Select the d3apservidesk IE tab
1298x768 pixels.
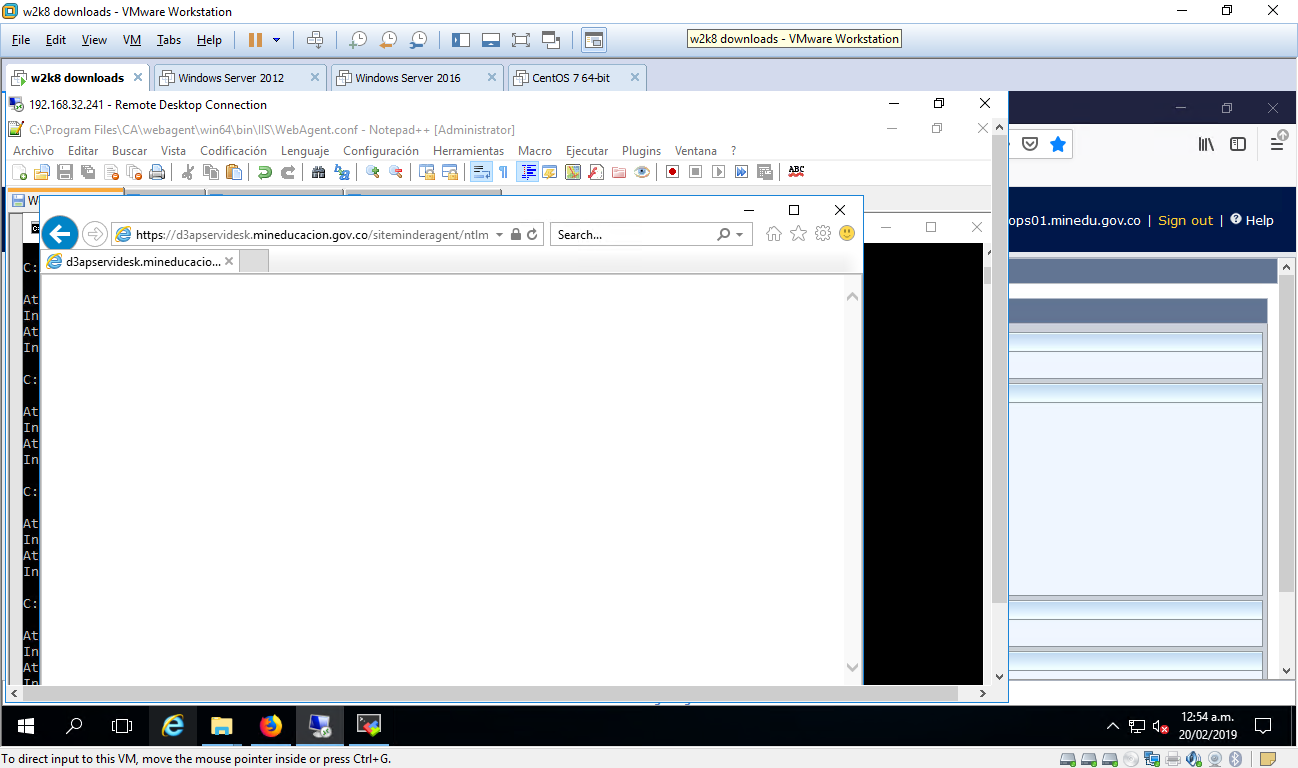tap(140, 262)
